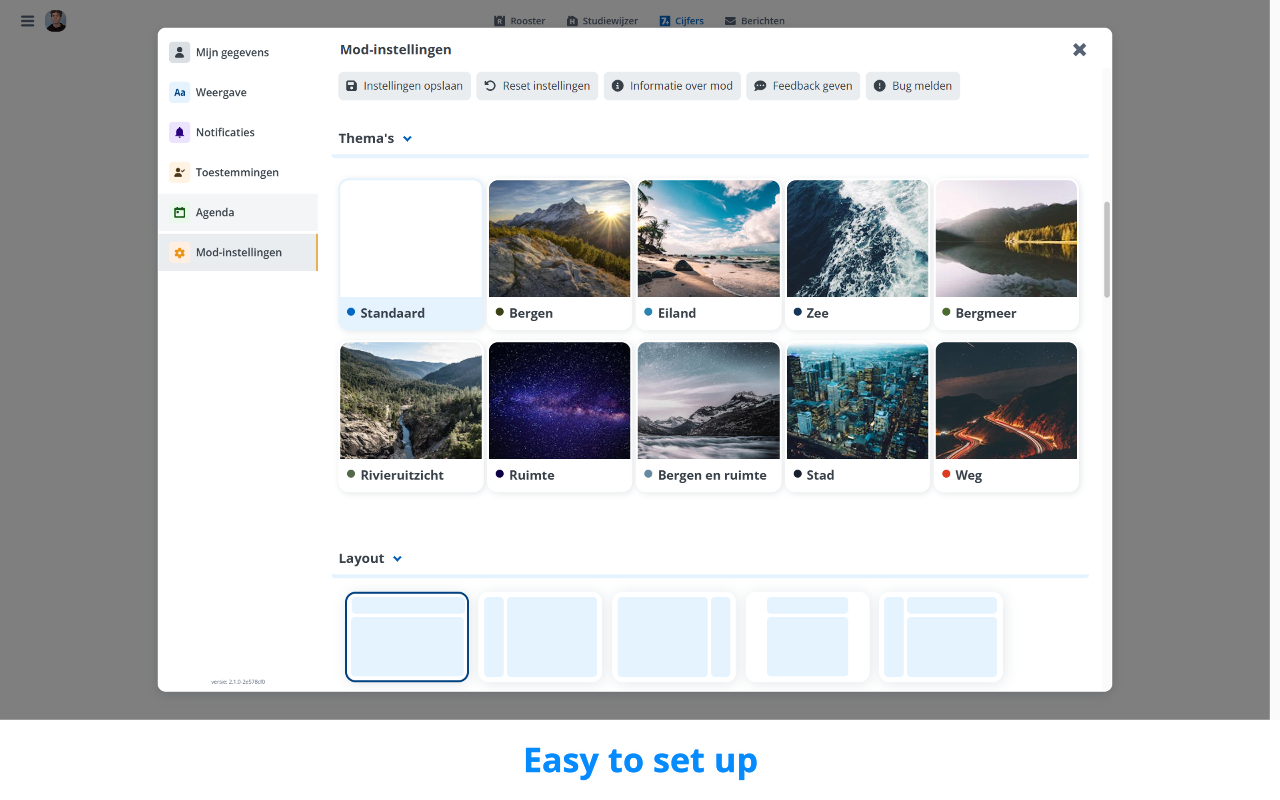This screenshot has height=800, width=1280.
Task: Click the Mijn gegevens person icon
Action: [x=179, y=52]
